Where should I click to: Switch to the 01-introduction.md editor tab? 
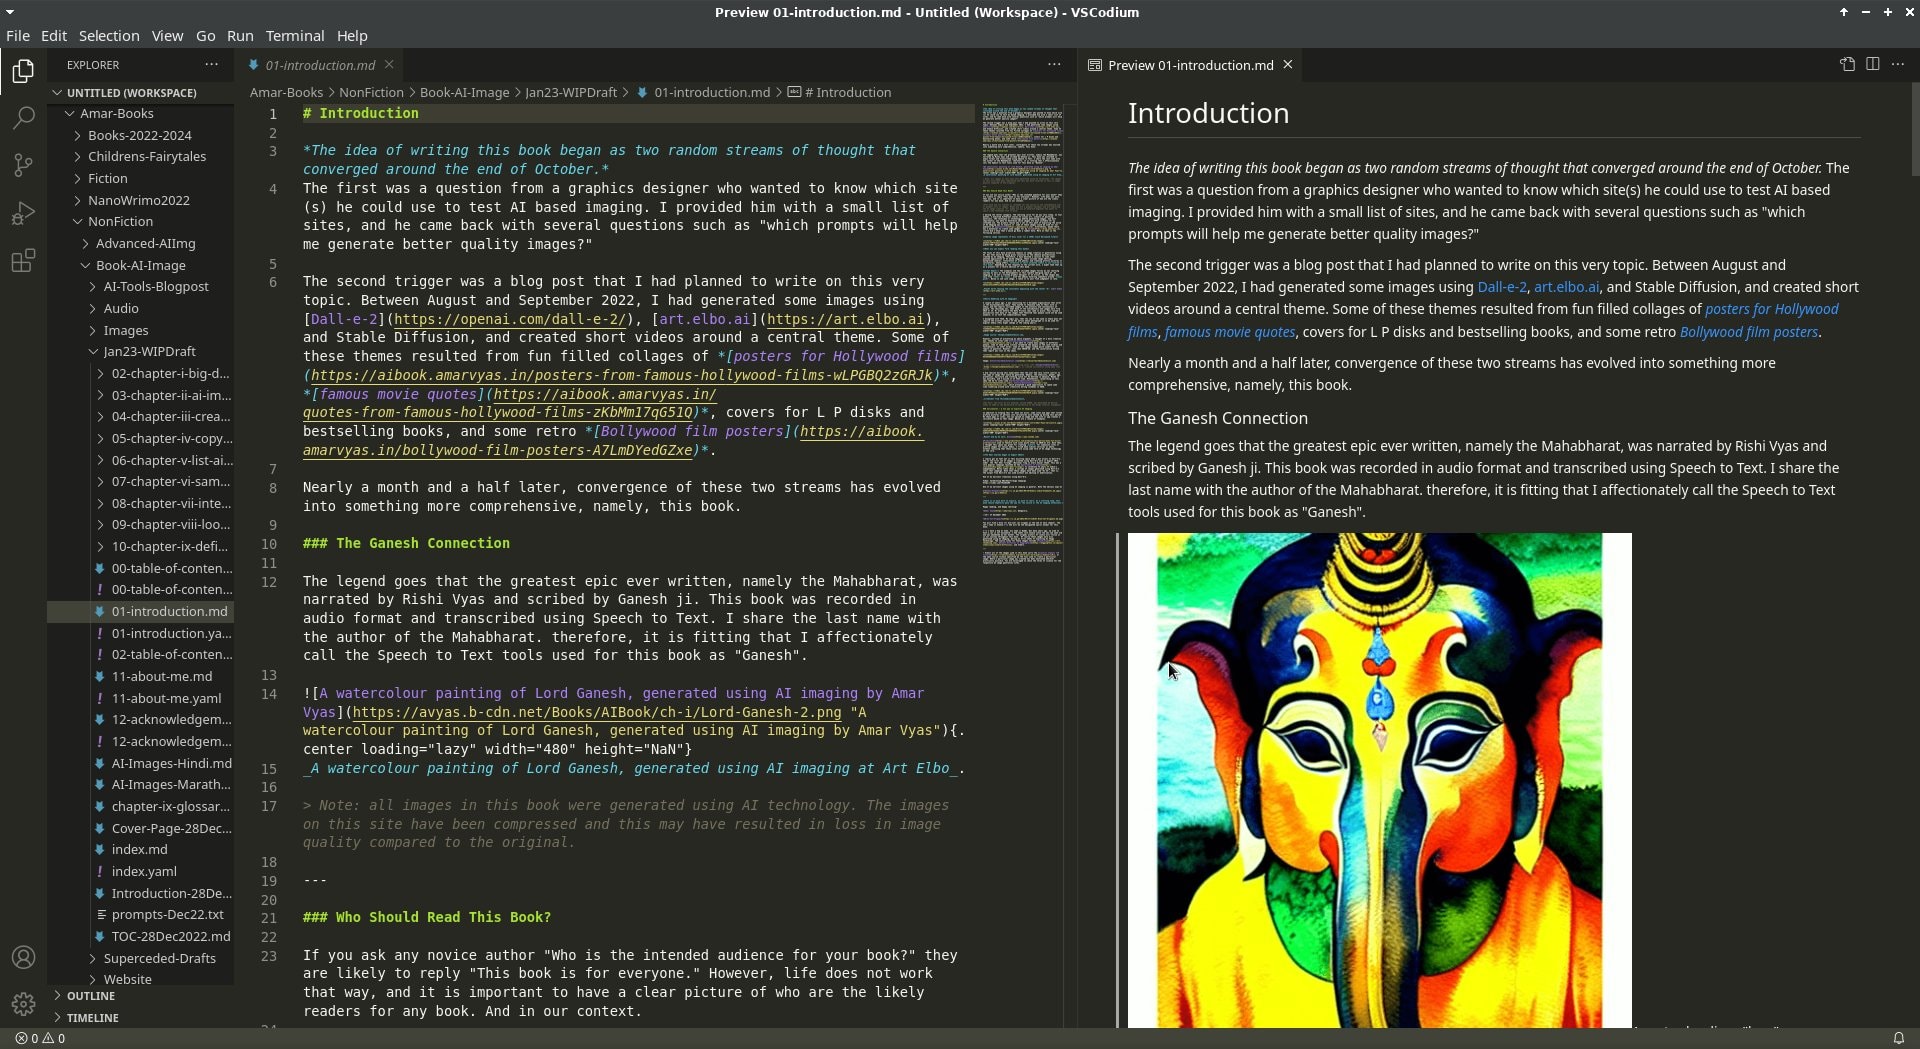(x=320, y=65)
